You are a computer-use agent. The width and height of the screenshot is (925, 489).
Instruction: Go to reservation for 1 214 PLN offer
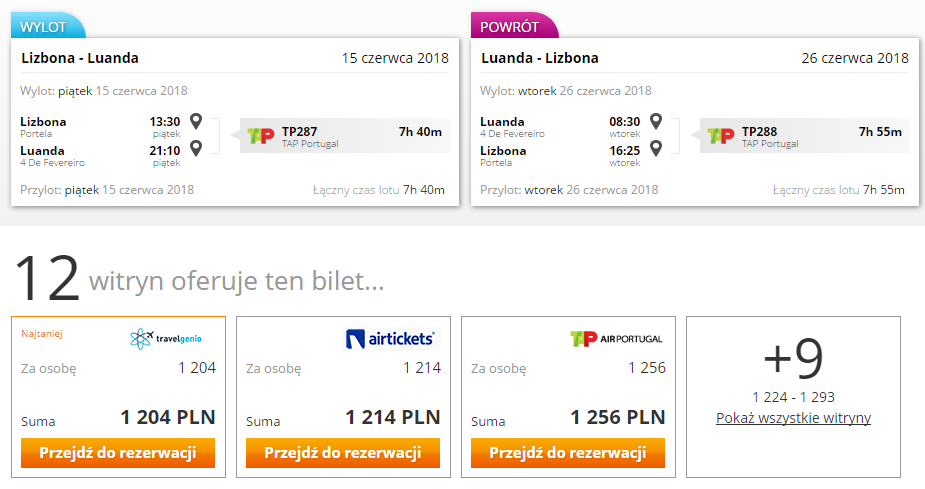pos(343,453)
